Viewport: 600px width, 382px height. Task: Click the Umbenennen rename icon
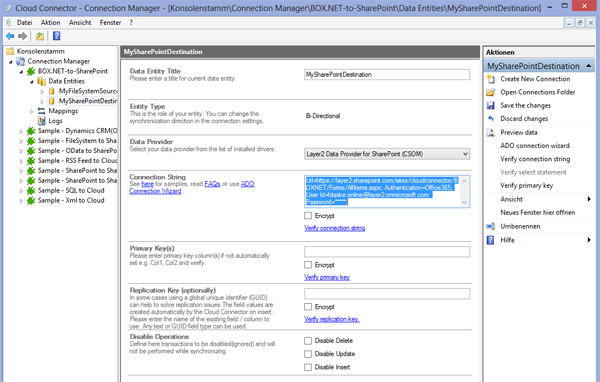coord(491,226)
